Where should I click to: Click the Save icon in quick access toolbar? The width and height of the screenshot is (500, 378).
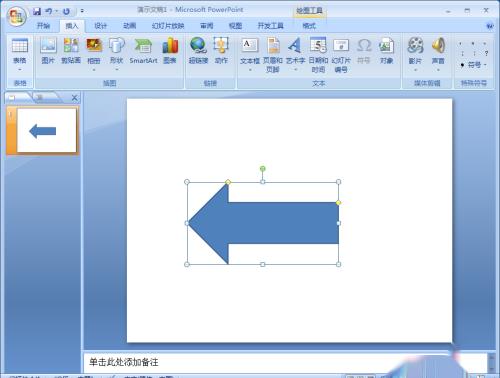[37, 11]
